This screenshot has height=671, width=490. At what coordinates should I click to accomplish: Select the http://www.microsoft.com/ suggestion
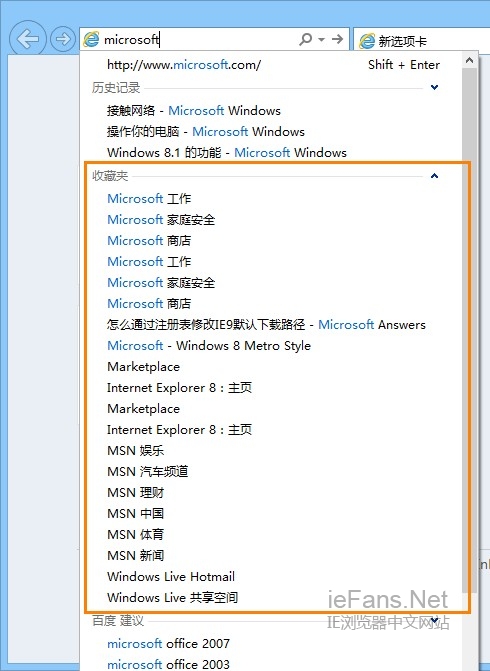click(273, 65)
